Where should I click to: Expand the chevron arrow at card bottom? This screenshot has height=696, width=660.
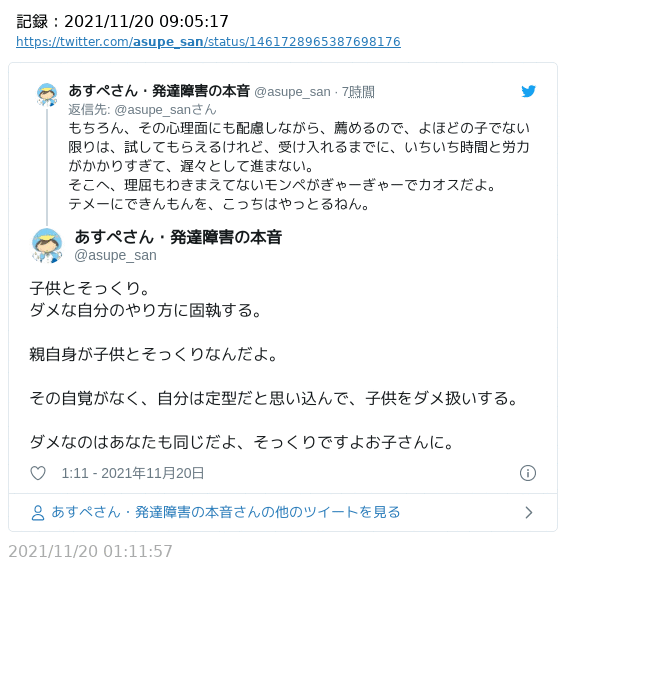pyautogui.click(x=529, y=513)
